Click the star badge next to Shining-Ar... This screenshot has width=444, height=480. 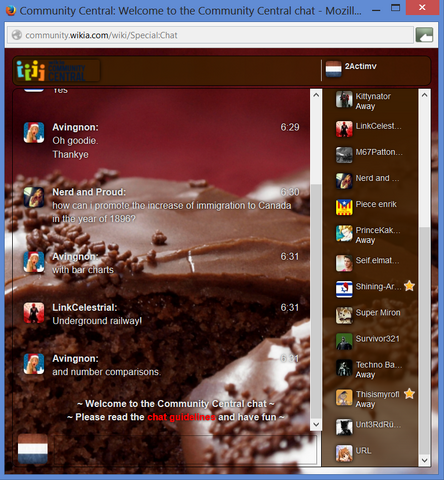point(409,286)
